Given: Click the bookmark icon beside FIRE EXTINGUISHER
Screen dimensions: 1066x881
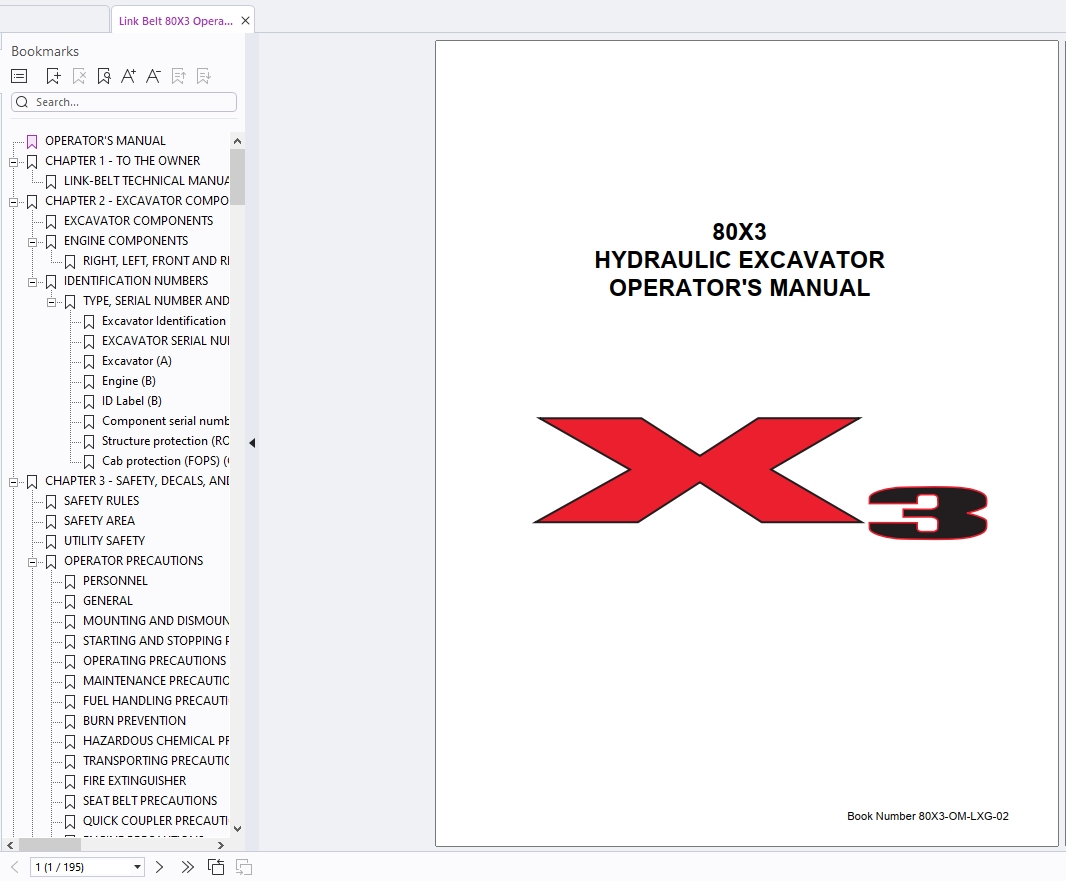Looking at the screenshot, I should [70, 782].
